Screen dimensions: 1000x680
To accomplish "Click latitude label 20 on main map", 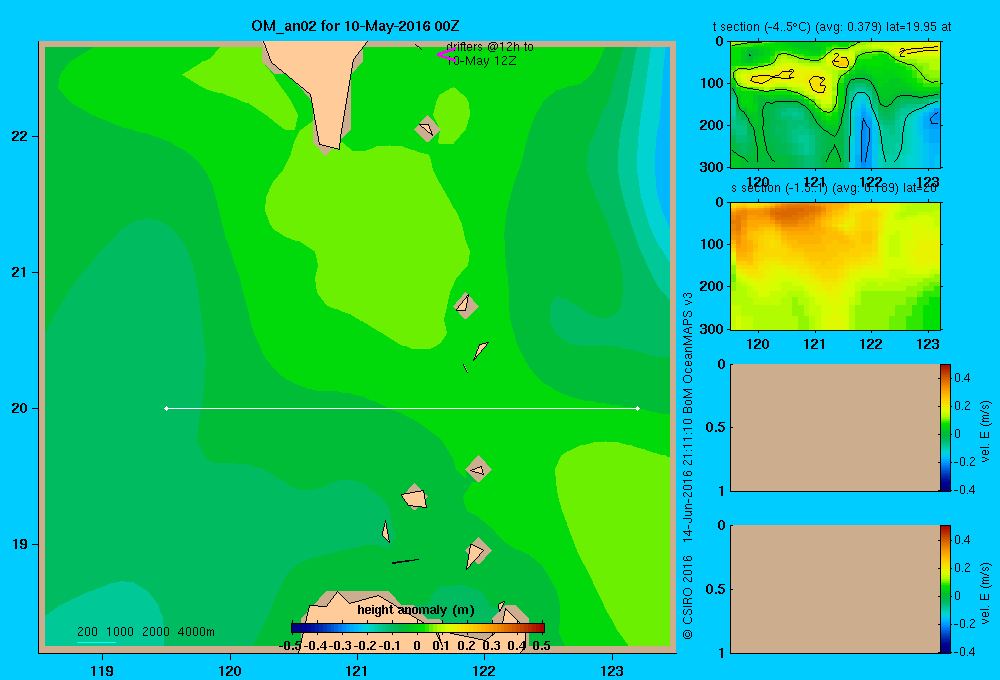I will pyautogui.click(x=19, y=408).
